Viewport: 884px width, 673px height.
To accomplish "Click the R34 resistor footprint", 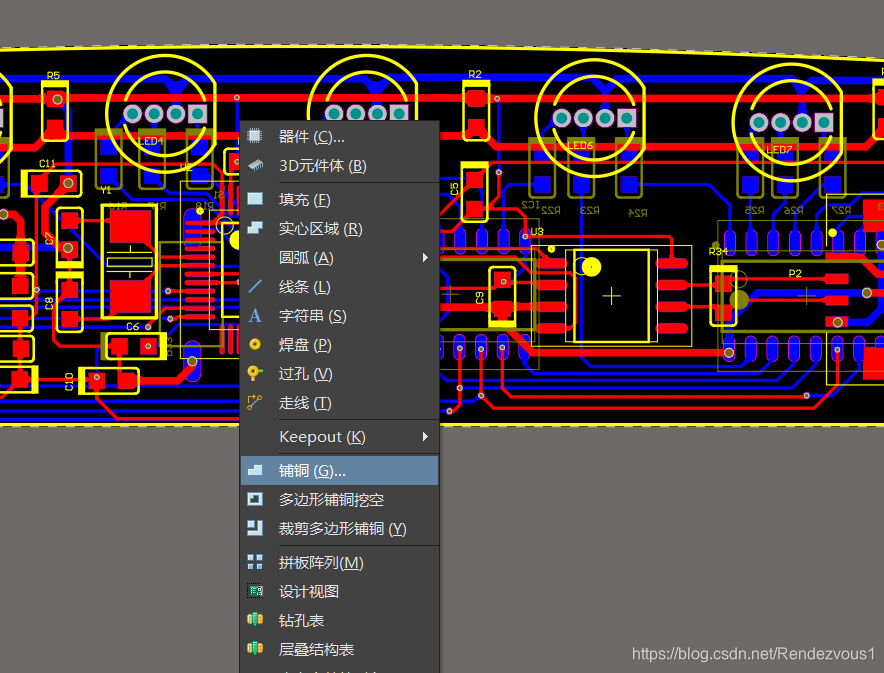I will pyautogui.click(x=723, y=296).
